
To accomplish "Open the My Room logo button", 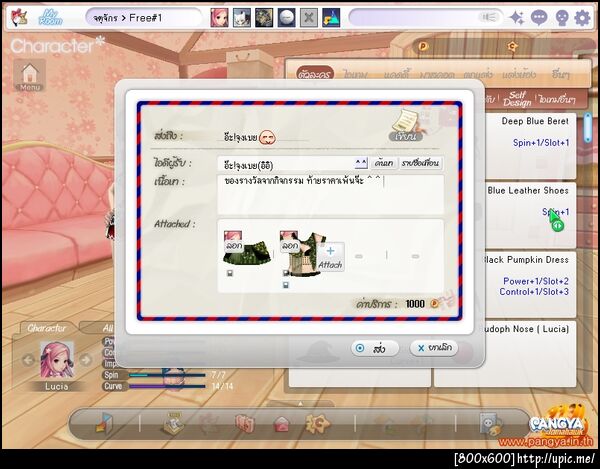I will coord(50,18).
